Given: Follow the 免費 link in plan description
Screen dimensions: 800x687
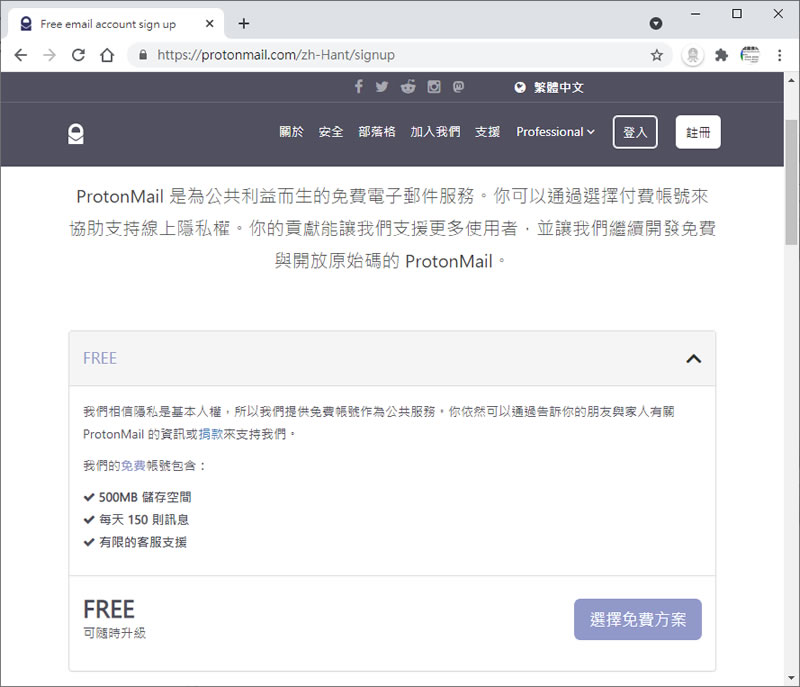Looking at the screenshot, I should 133,466.
